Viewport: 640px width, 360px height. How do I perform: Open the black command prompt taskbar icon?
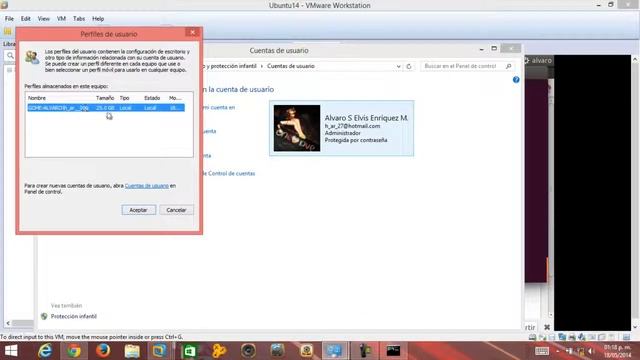tap(393, 351)
